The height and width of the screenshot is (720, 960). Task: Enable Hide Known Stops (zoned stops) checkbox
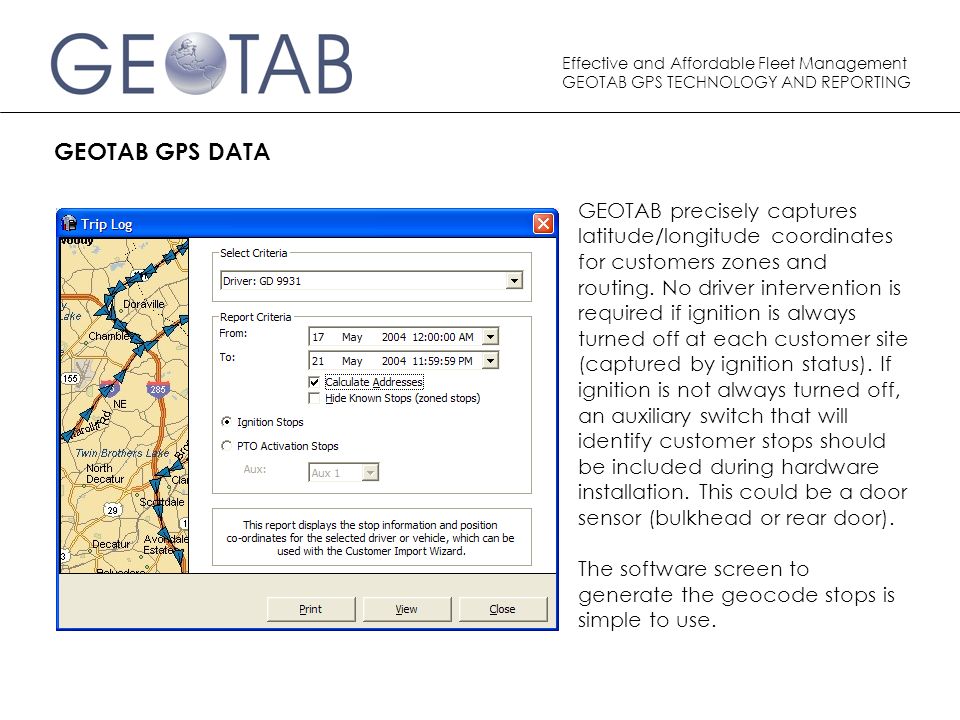[x=314, y=399]
